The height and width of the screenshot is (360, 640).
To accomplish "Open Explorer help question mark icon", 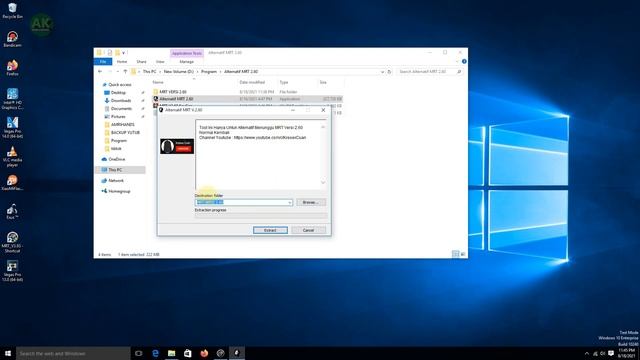I will click(464, 61).
